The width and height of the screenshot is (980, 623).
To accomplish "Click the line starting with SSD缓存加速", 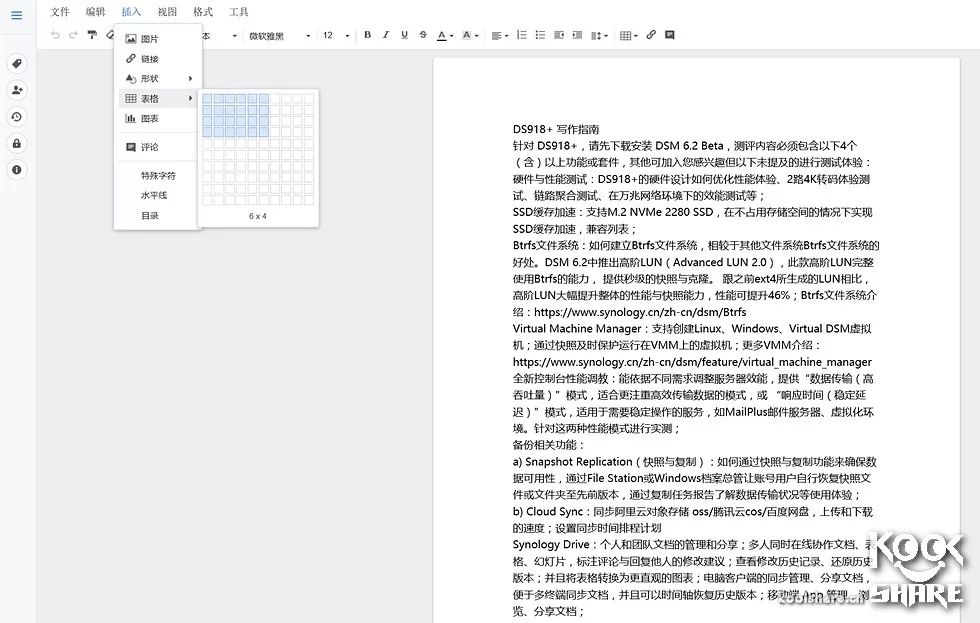I will click(692, 212).
